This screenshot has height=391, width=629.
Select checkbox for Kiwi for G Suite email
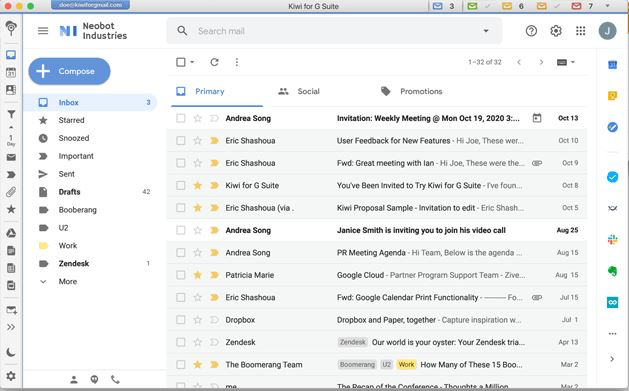[x=181, y=185]
